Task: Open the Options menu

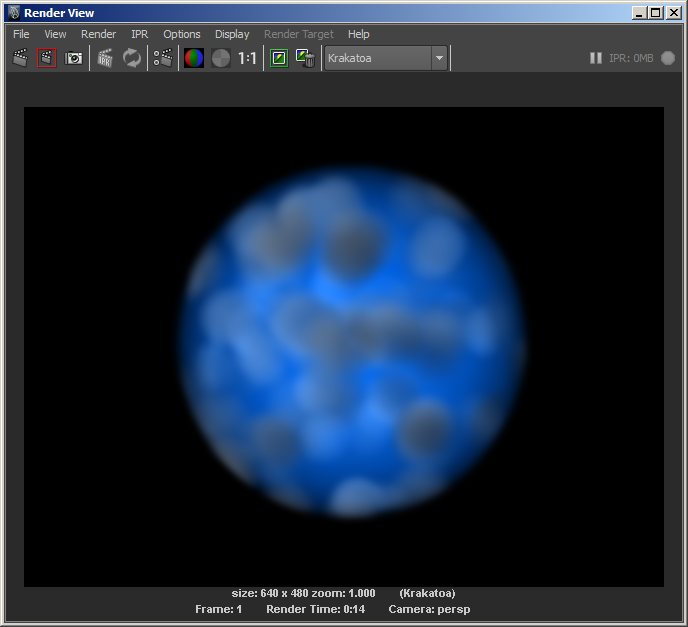Action: 182,34
